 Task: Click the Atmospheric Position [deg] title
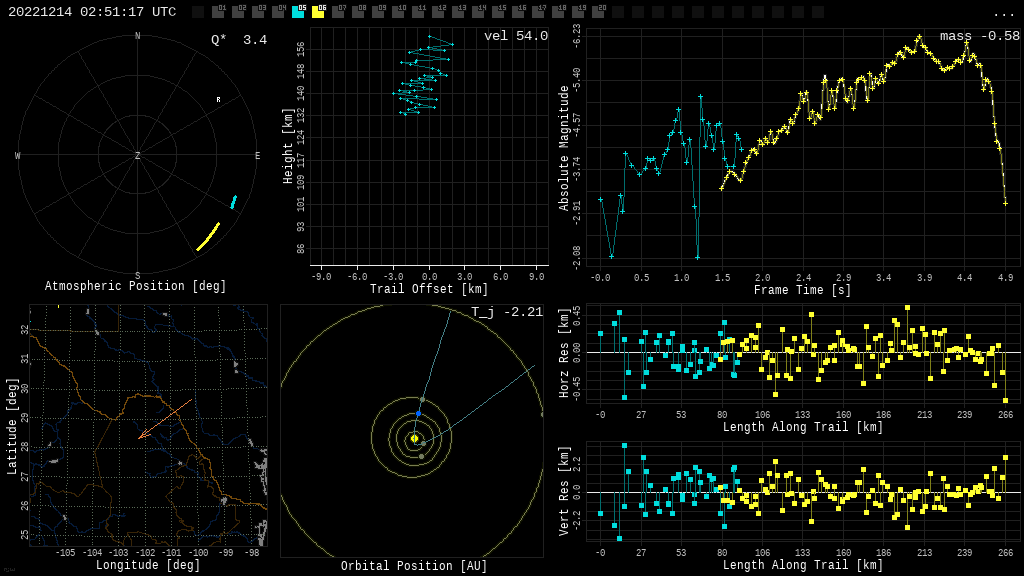coord(136,287)
